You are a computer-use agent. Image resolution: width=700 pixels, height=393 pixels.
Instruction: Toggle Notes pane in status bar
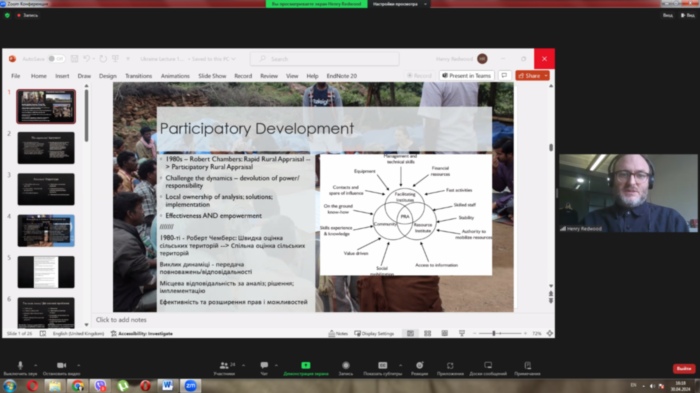(338, 334)
